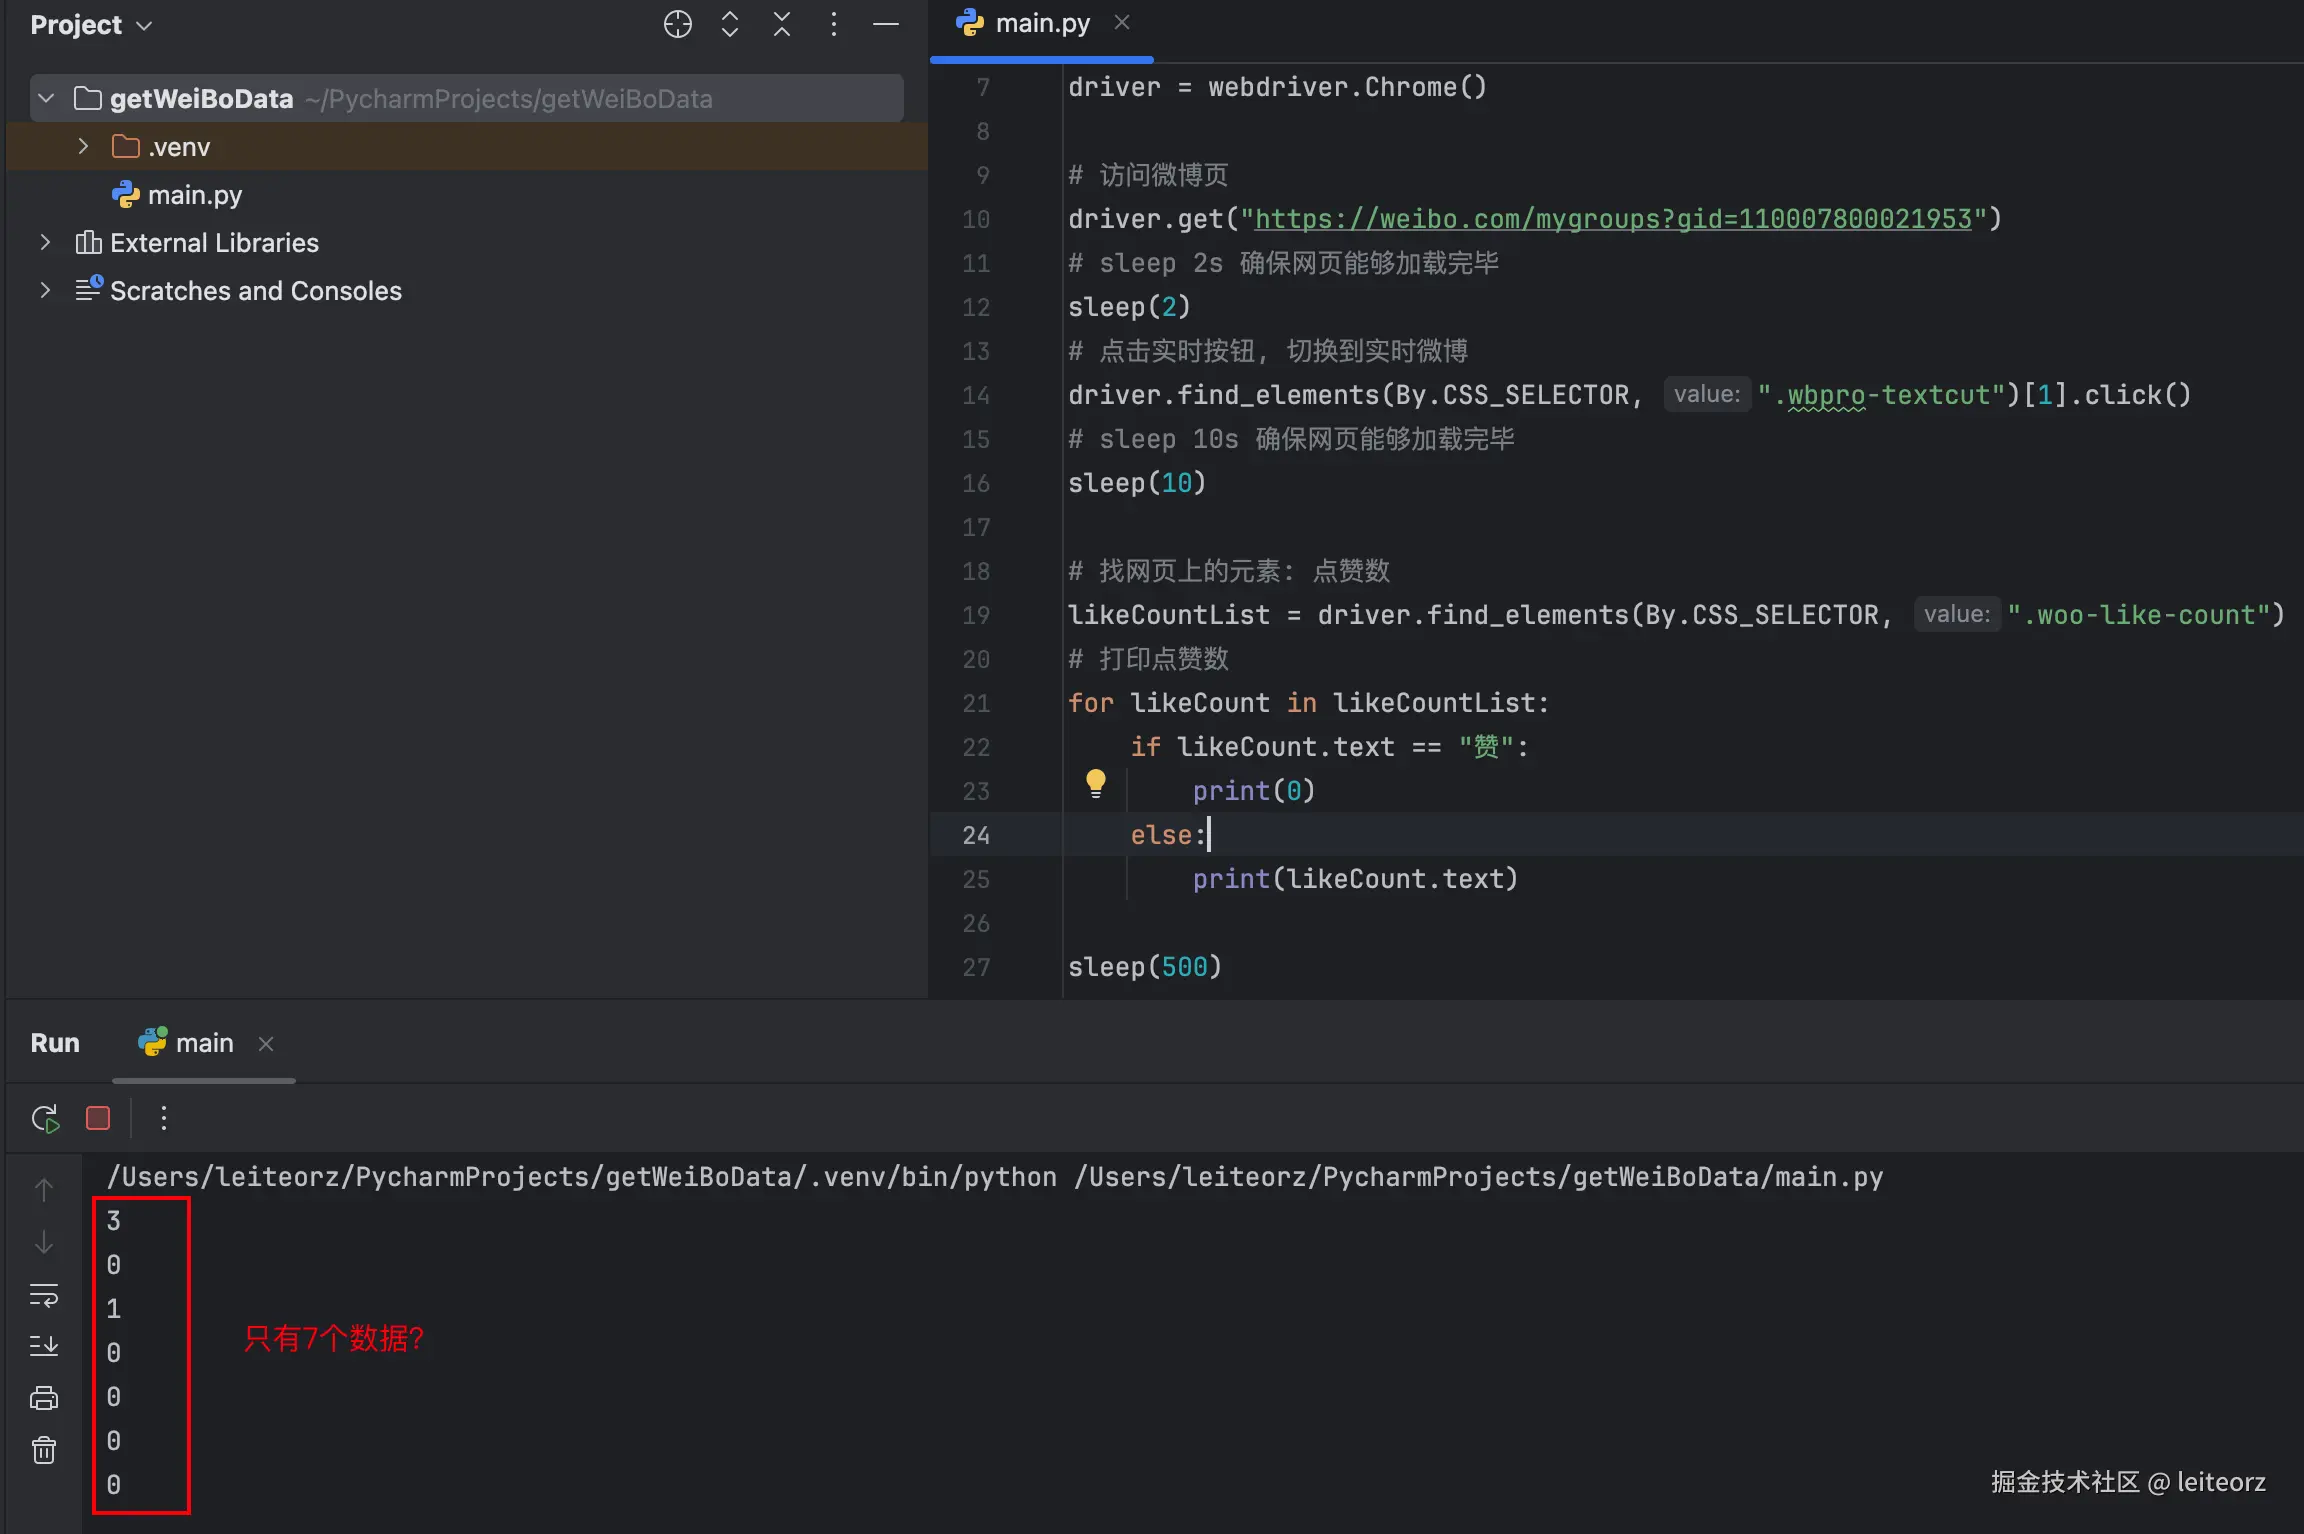Click the Collapse All icon in Project panel
The width and height of the screenshot is (2304, 1534).
(x=782, y=24)
